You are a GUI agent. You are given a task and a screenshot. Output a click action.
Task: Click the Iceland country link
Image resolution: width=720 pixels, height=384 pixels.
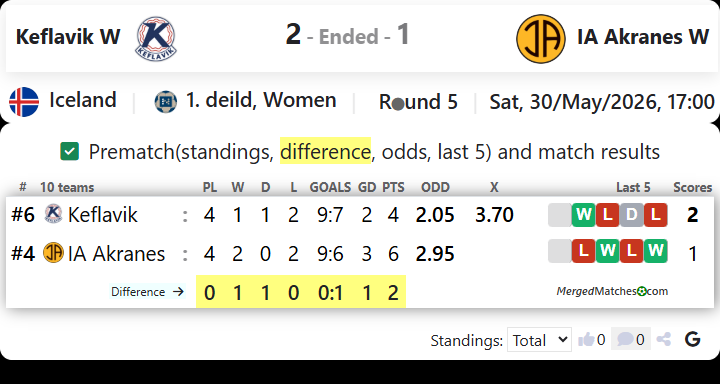83,100
